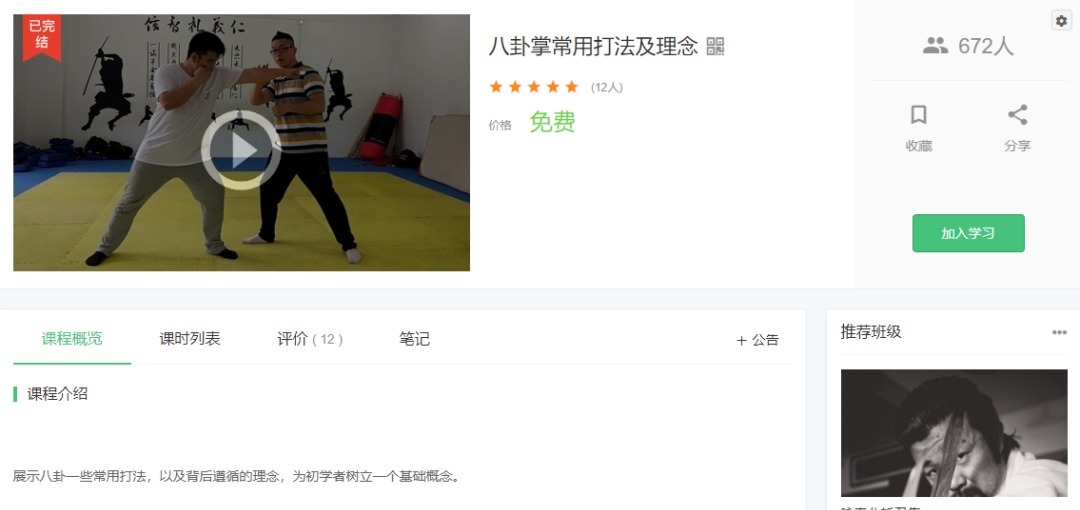Screen dimensions: 1080x510
Task: Click the 分享 share icon
Action: pos(1017,114)
